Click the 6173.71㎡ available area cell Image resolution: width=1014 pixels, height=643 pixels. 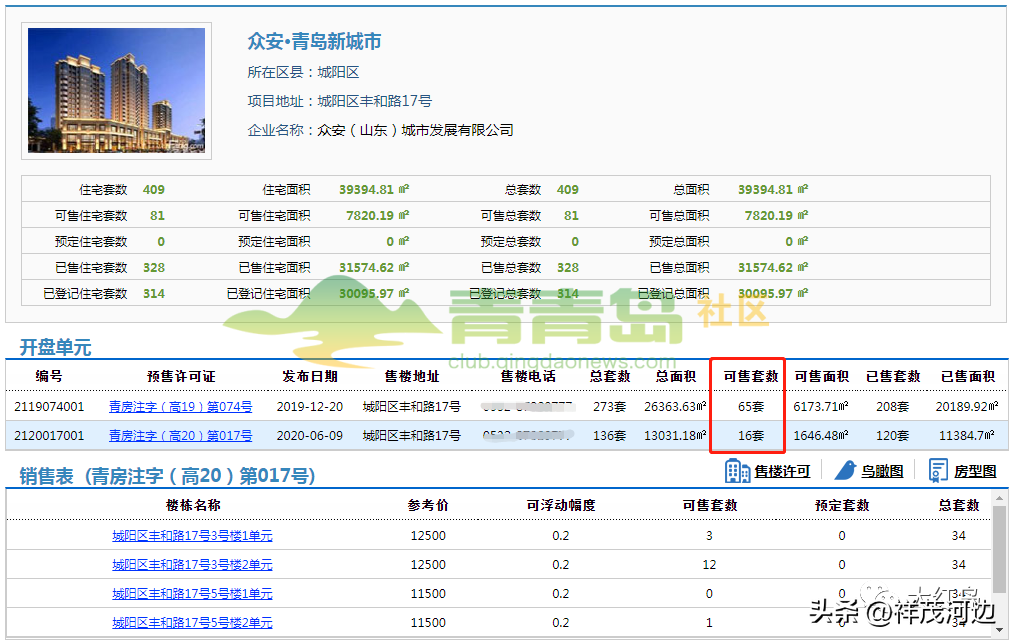[x=821, y=407]
